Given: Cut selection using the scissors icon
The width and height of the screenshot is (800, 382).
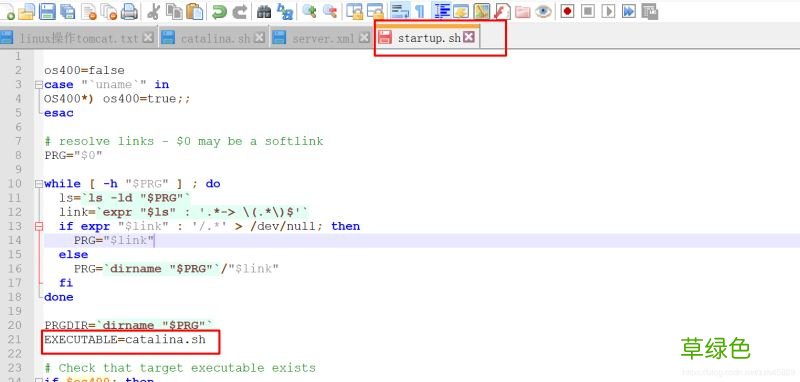Looking at the screenshot, I should pyautogui.click(x=153, y=11).
